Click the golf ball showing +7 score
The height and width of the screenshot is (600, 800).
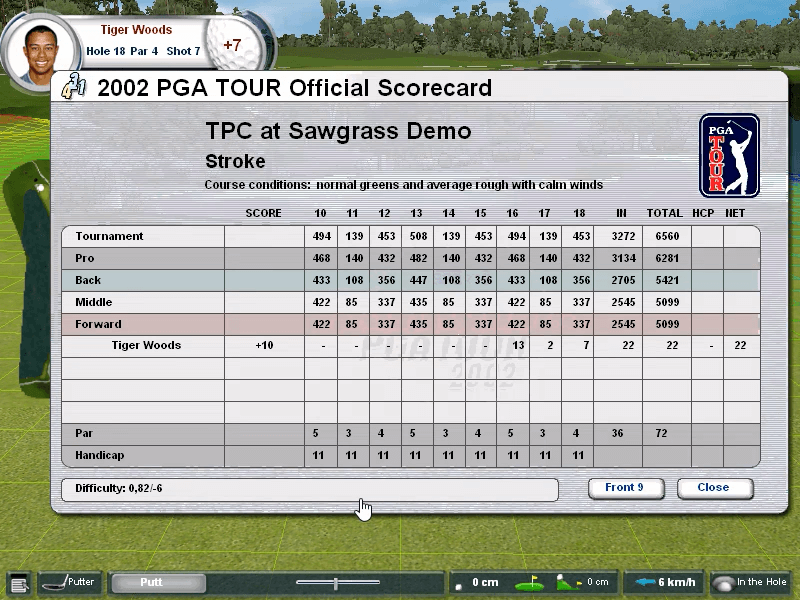point(235,44)
